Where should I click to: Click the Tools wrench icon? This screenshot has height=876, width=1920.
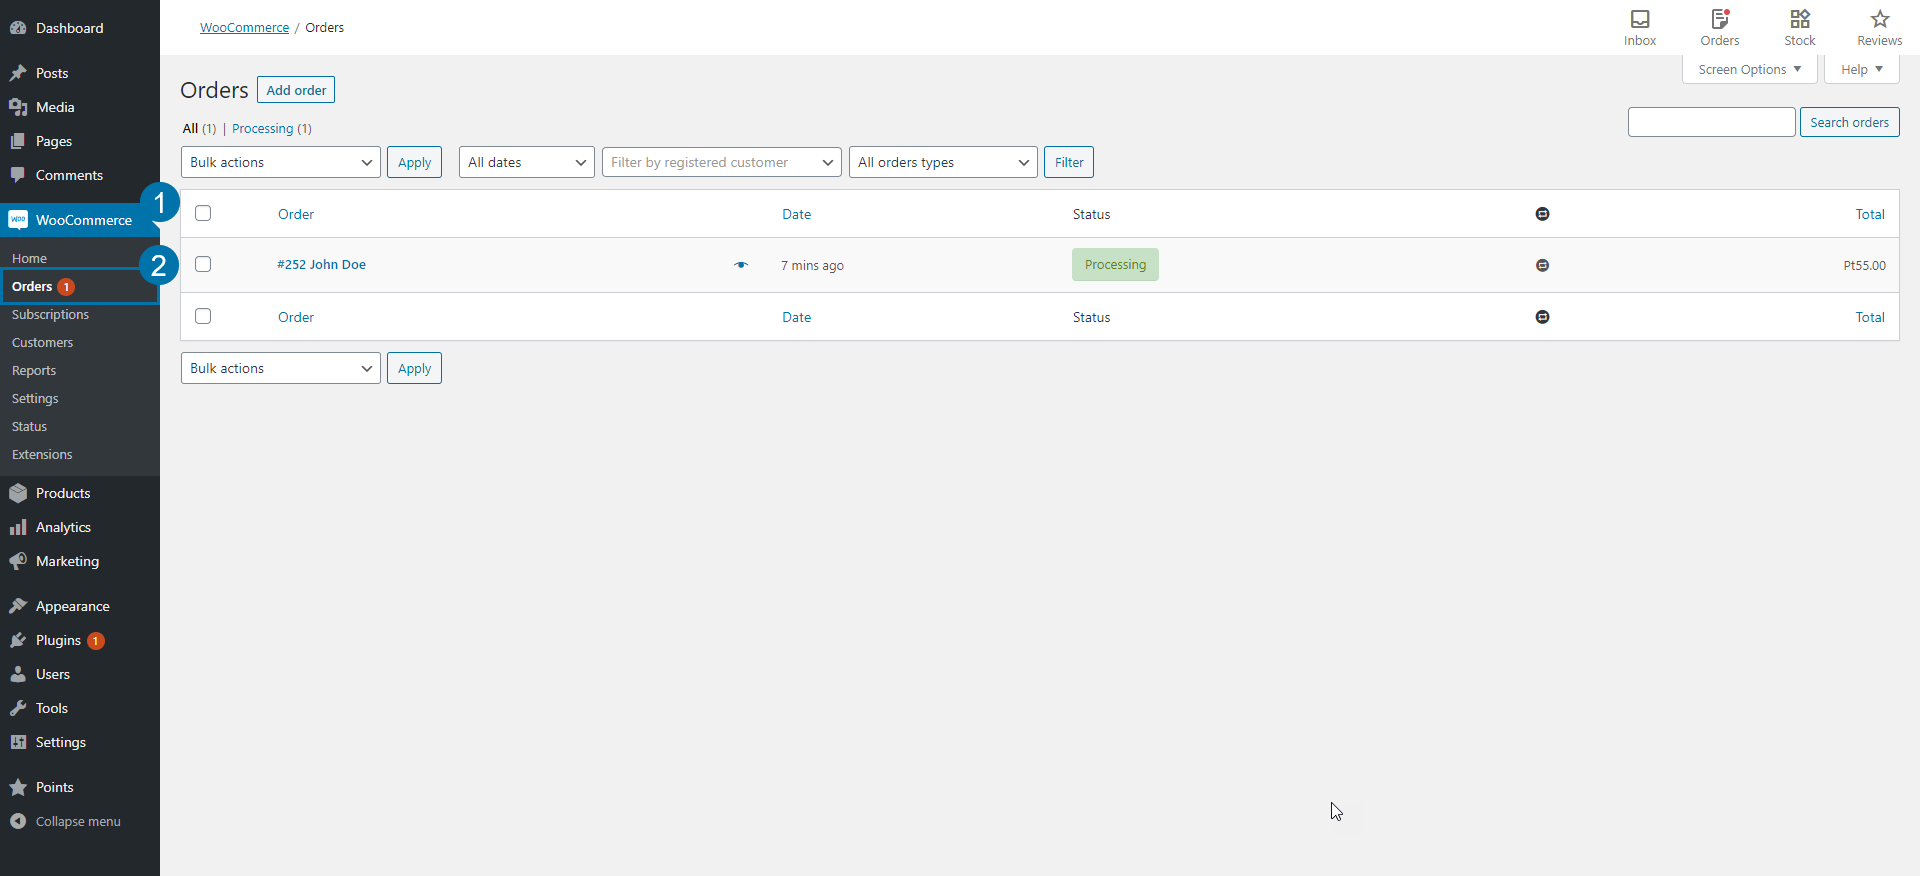[18, 708]
